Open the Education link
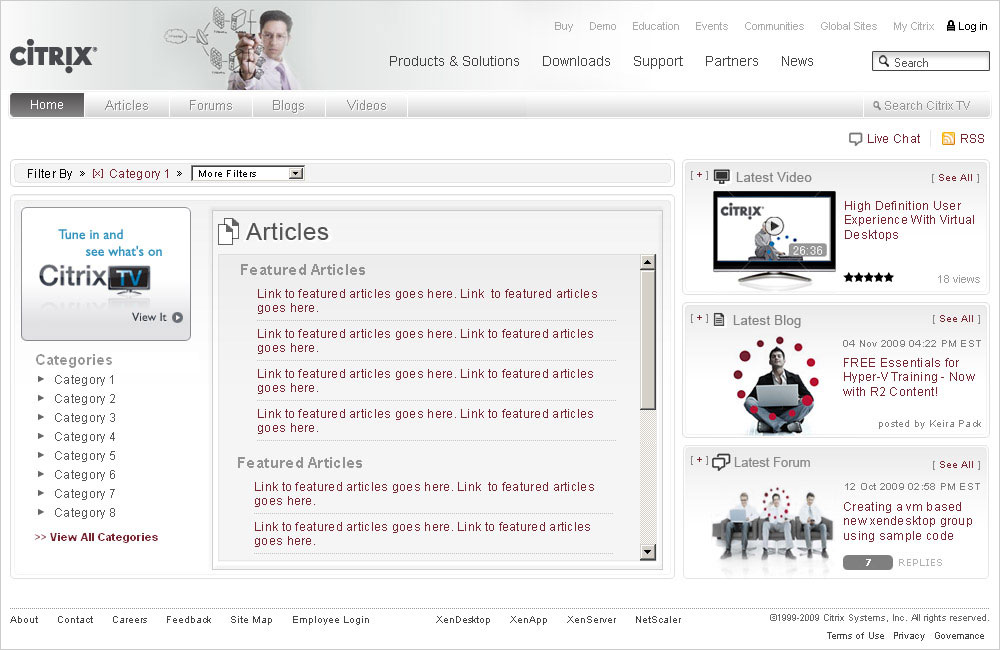1000x650 pixels. tap(656, 26)
